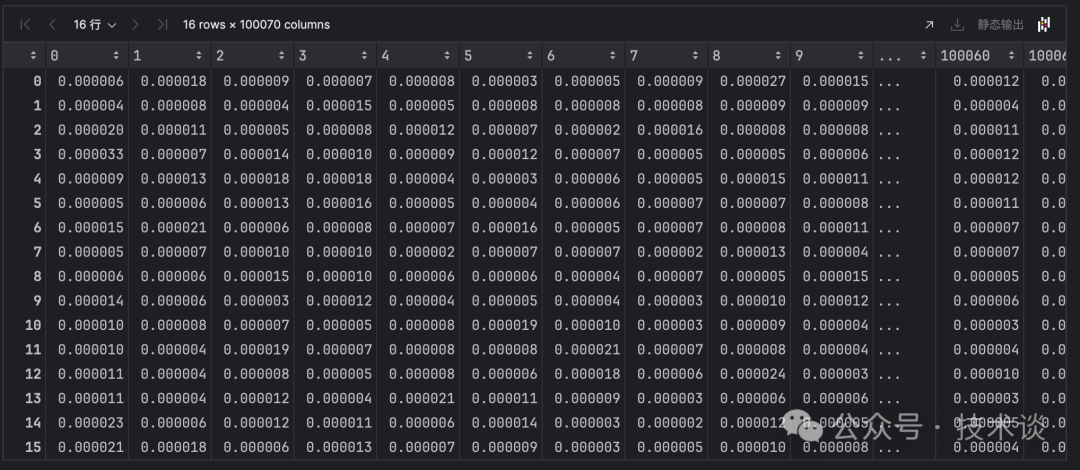Click the download table icon
Image resolution: width=1080 pixels, height=470 pixels.
click(957, 25)
